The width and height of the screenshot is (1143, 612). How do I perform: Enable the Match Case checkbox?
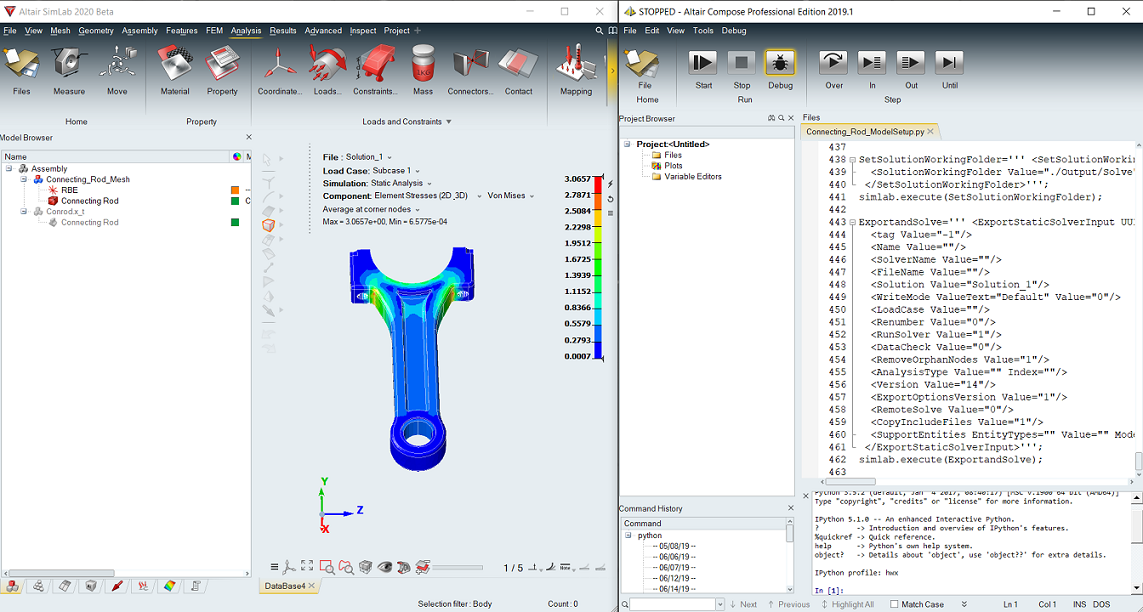[x=895, y=604]
